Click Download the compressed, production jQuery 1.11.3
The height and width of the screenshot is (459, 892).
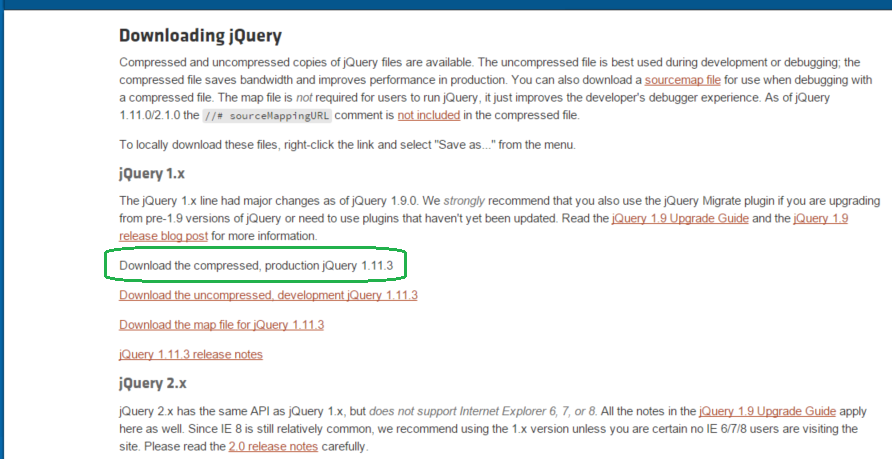[256, 266]
